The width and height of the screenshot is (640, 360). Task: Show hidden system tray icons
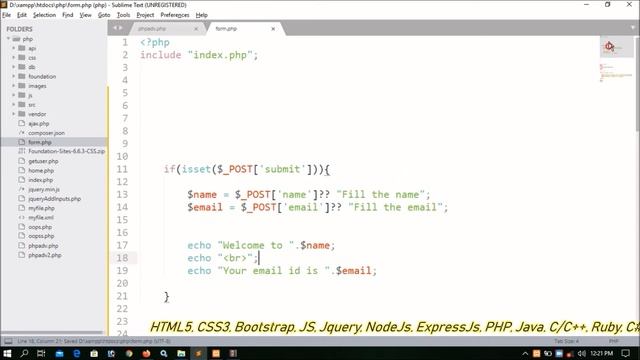pyautogui.click(x=525, y=353)
